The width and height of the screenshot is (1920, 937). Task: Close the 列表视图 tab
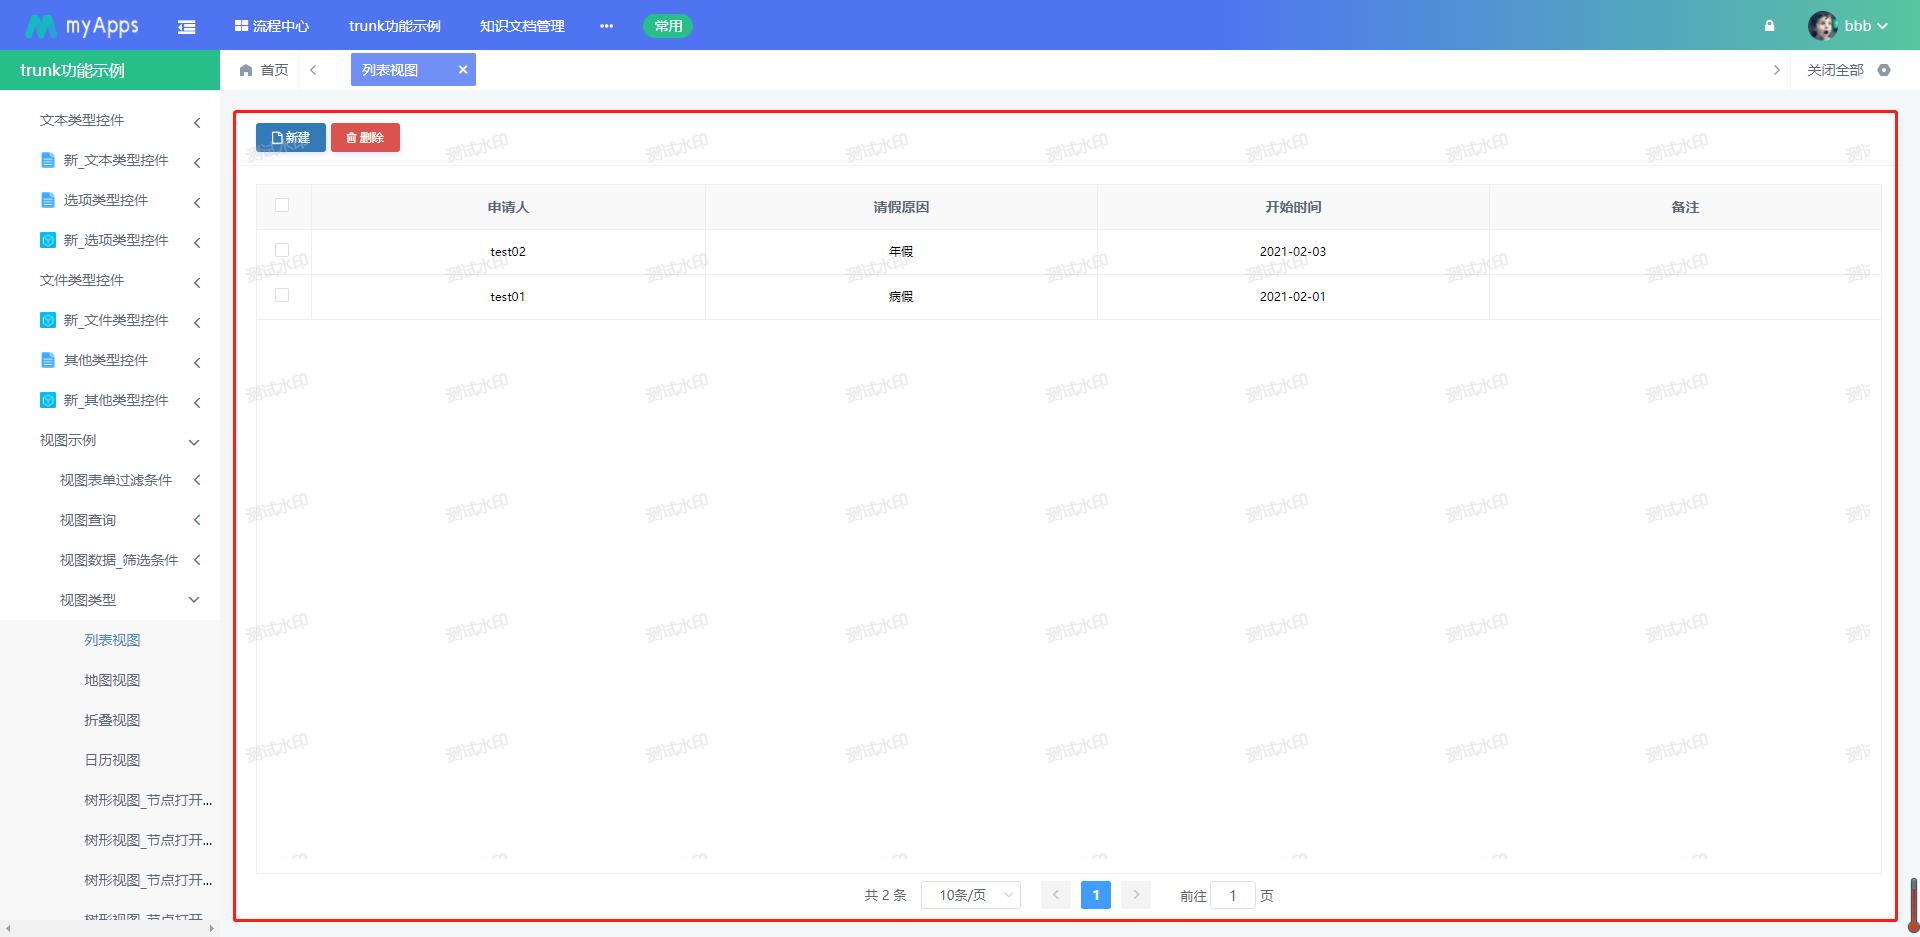[x=463, y=70]
